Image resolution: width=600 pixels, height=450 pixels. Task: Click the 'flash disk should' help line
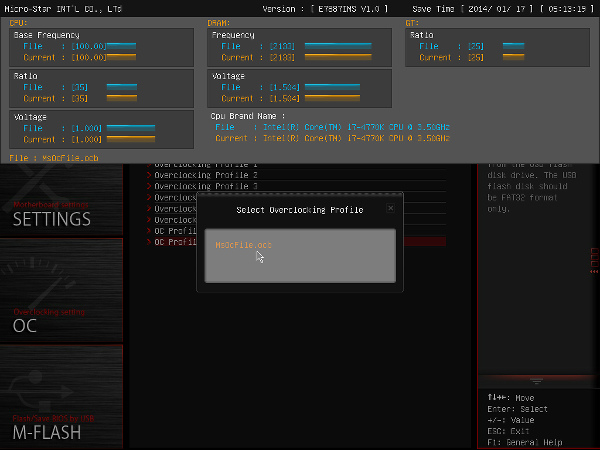527,186
